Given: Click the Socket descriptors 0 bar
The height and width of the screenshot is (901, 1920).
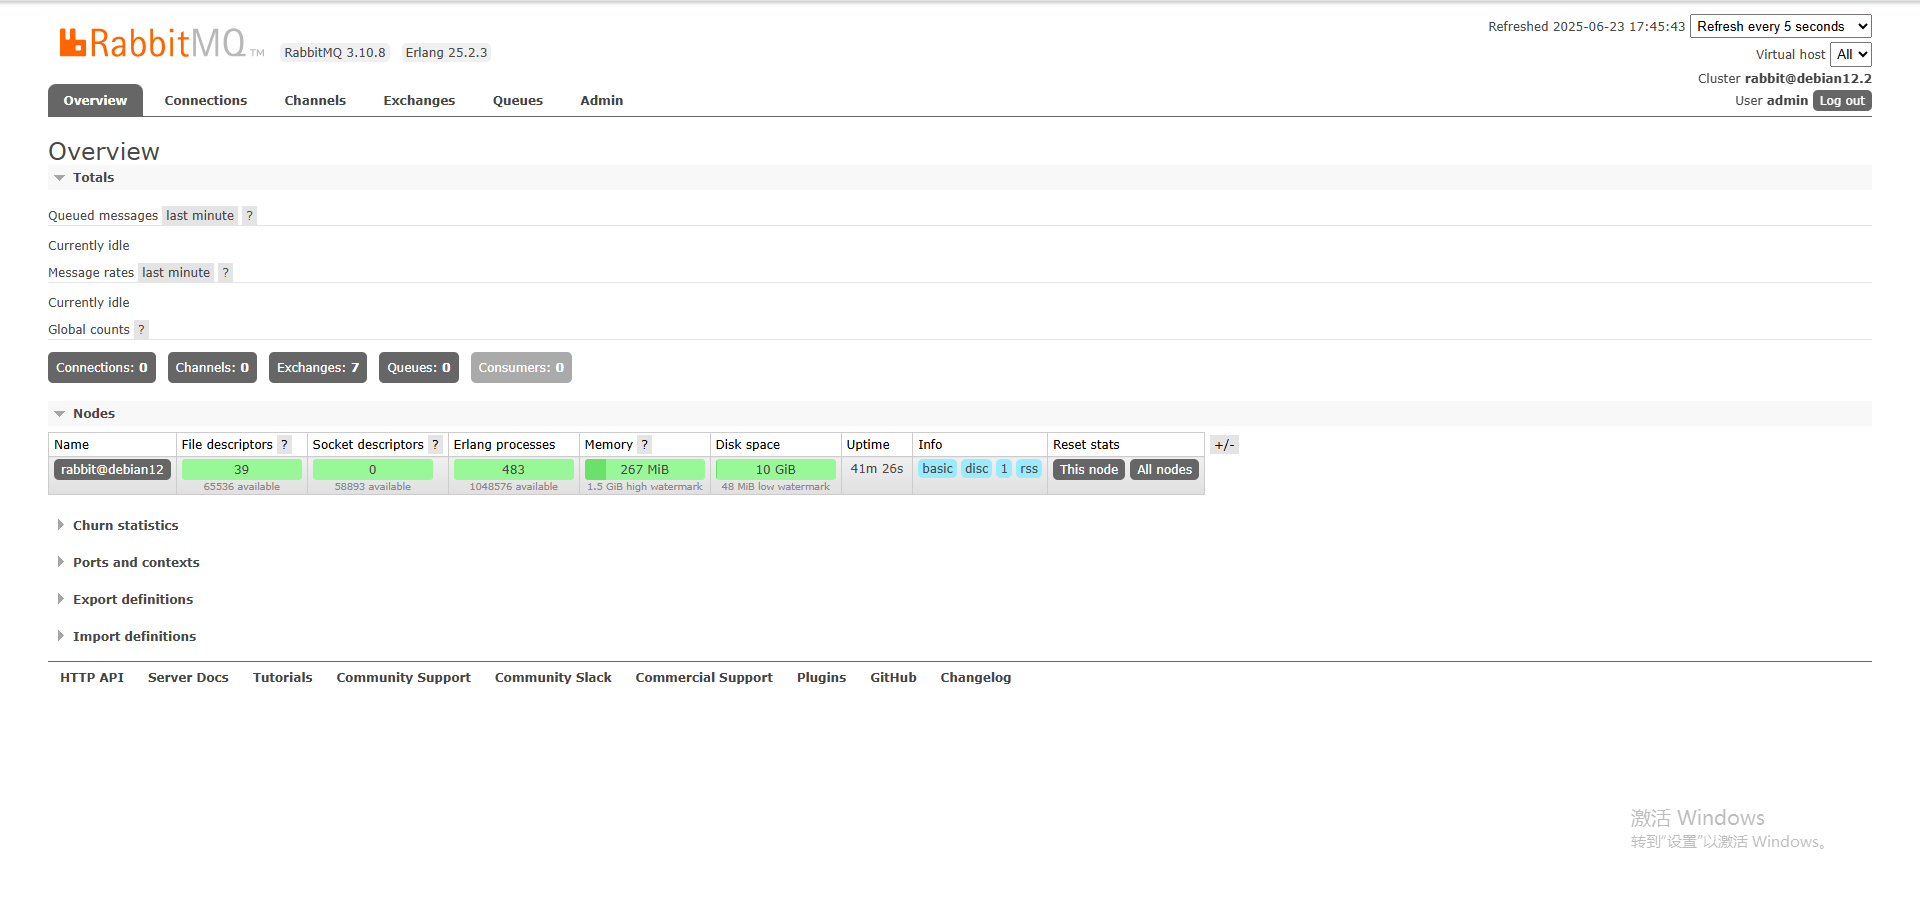Looking at the screenshot, I should tap(373, 469).
